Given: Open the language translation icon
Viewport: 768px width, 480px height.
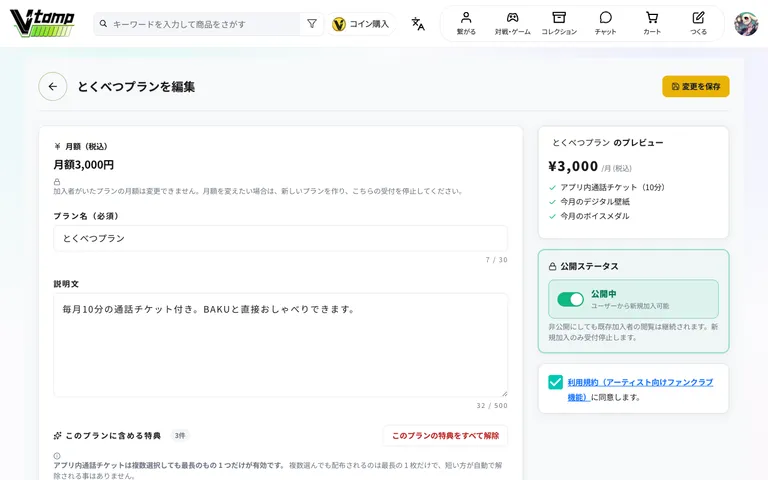Looking at the screenshot, I should point(418,24).
